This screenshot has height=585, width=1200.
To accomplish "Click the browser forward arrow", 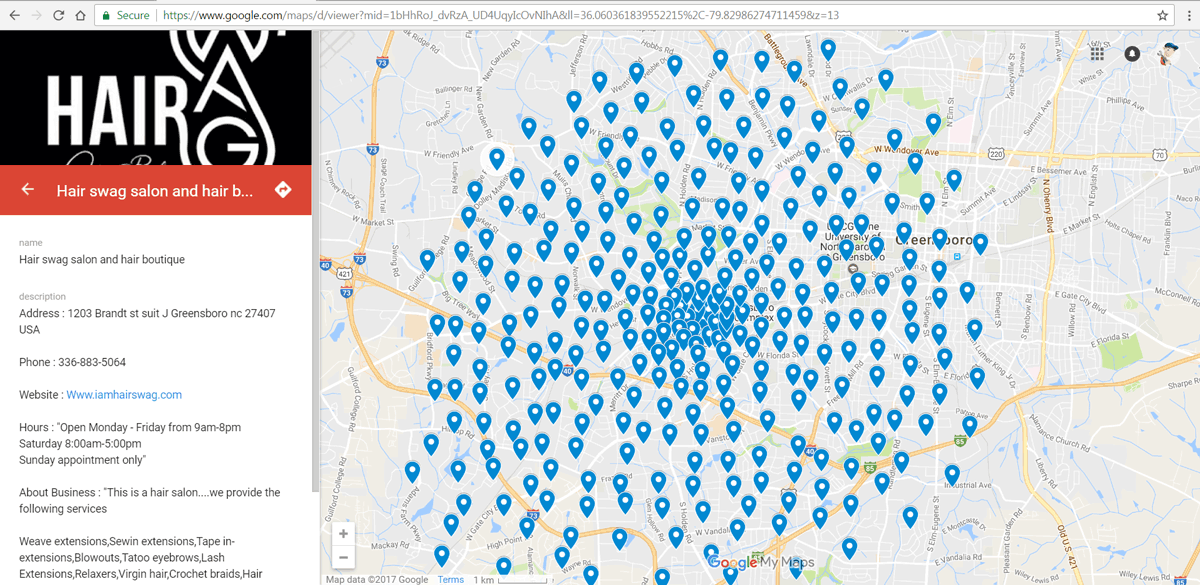I will point(37,16).
